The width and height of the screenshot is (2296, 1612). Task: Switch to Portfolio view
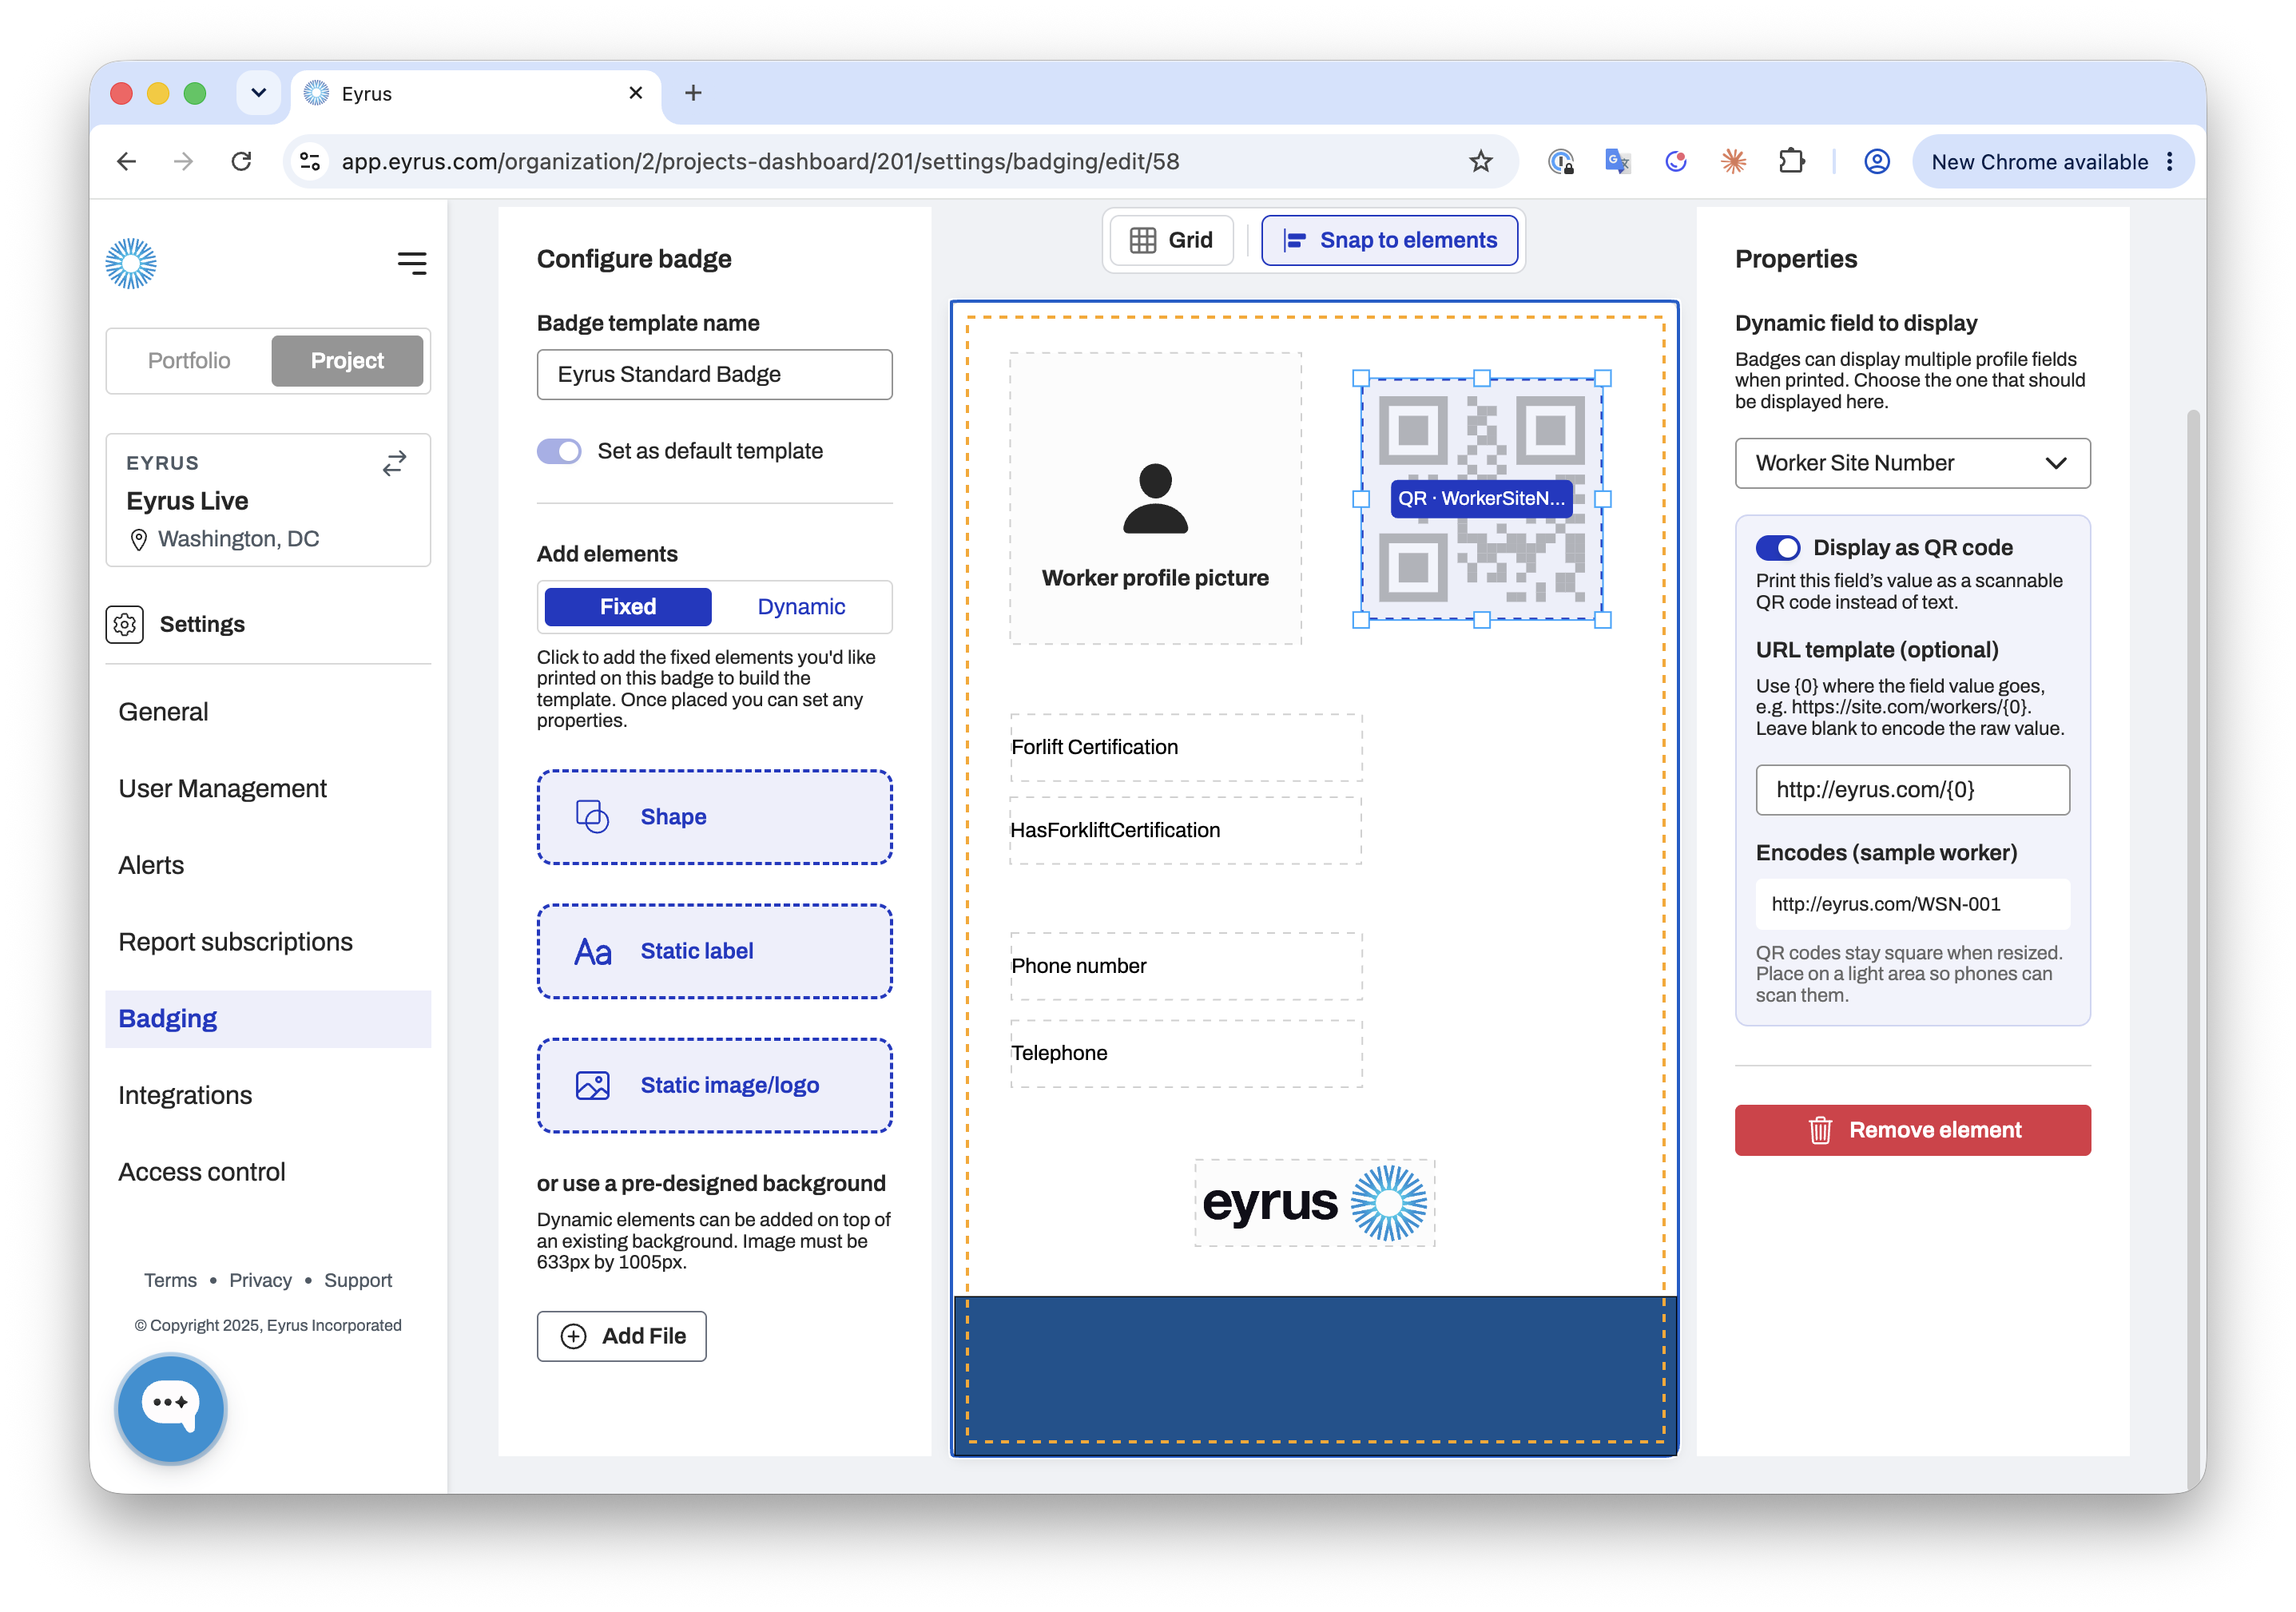click(x=189, y=360)
